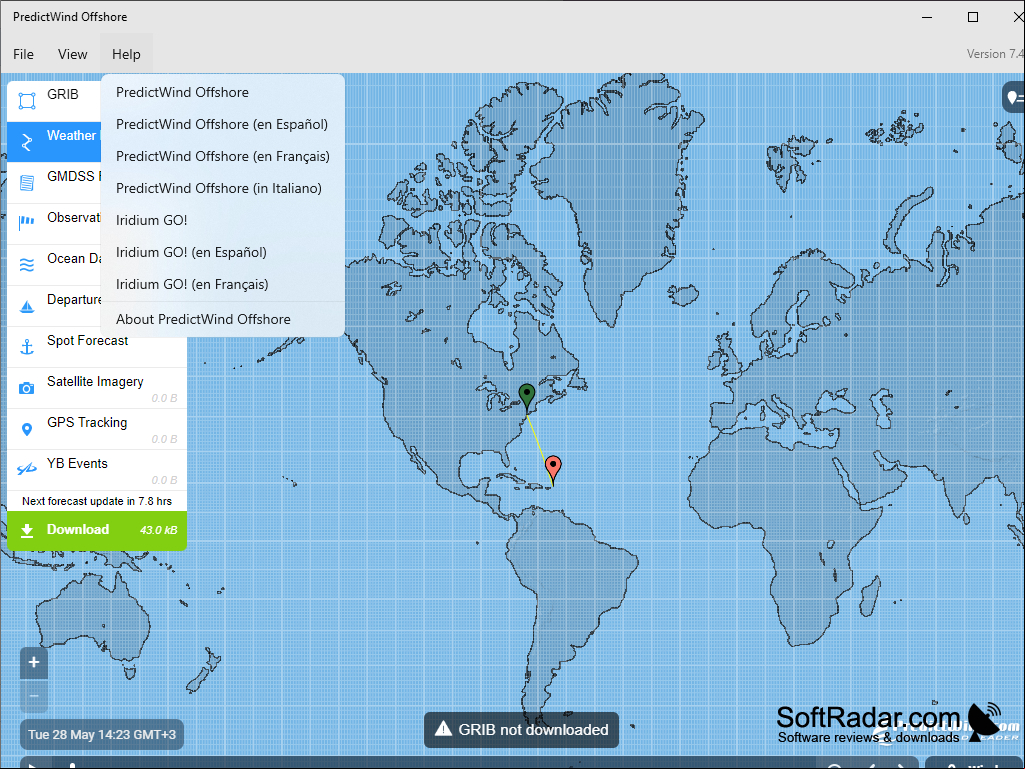The height and width of the screenshot is (769, 1025).
Task: Click the Weather Routing route icon
Action: (x=27, y=142)
